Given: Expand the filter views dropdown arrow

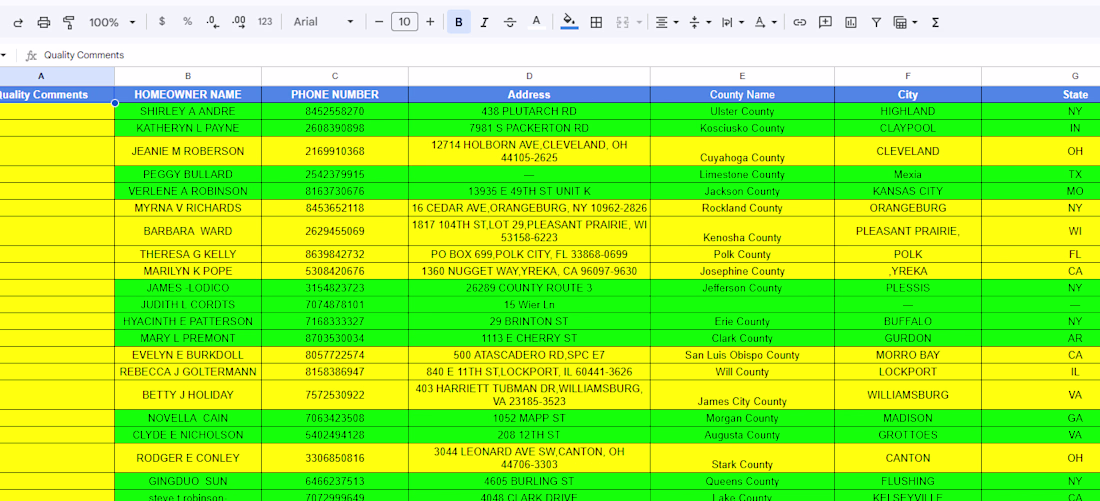Looking at the screenshot, I should point(915,22).
